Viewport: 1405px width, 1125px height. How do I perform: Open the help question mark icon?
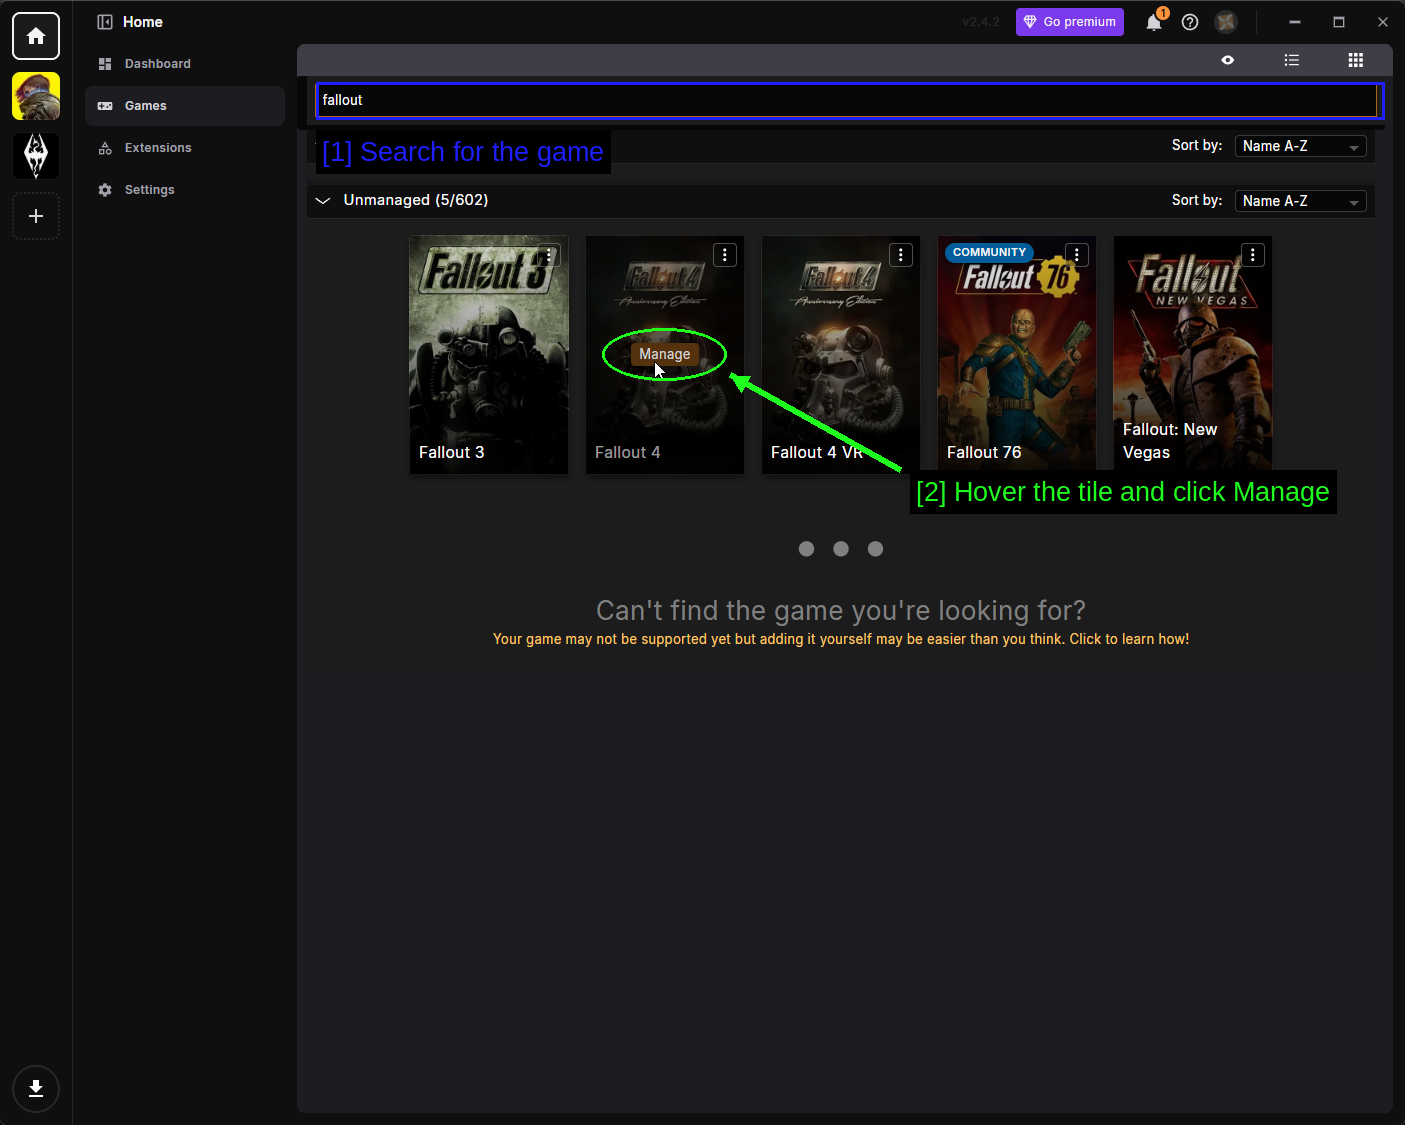(x=1190, y=22)
